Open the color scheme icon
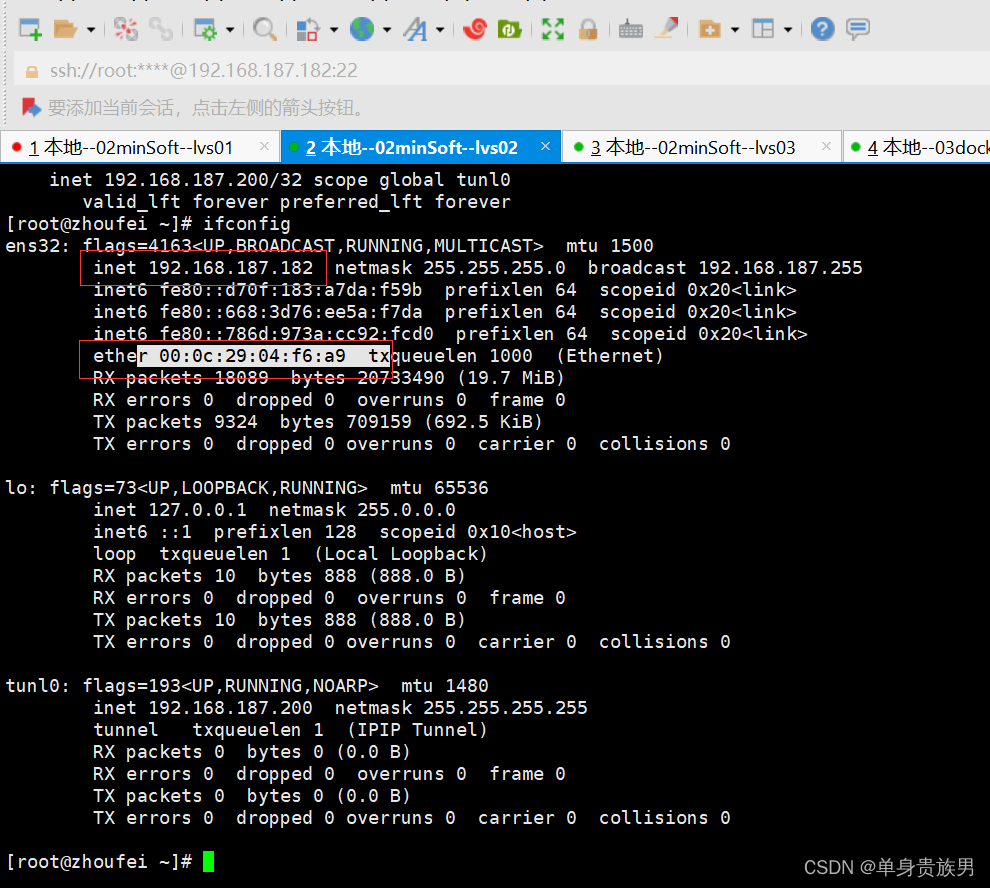This screenshot has height=888, width=990. click(x=307, y=29)
